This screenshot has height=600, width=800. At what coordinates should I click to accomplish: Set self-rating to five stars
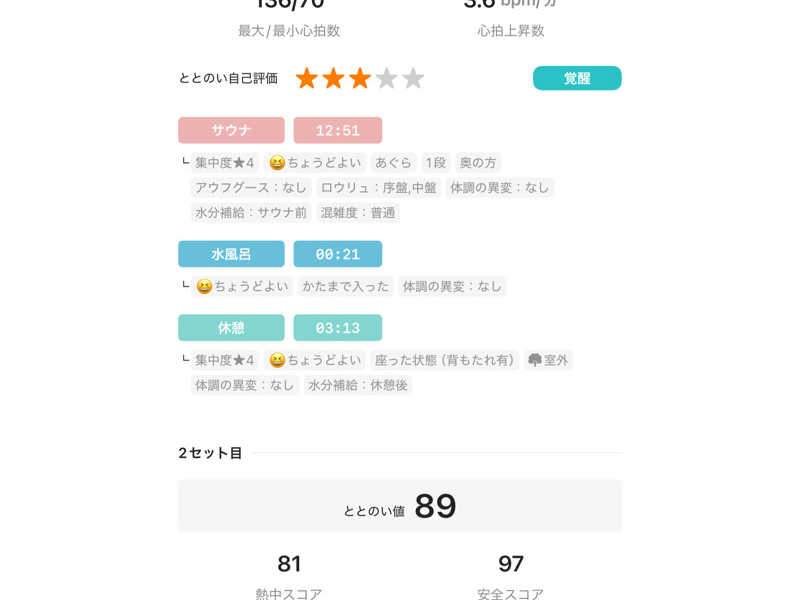pos(413,78)
